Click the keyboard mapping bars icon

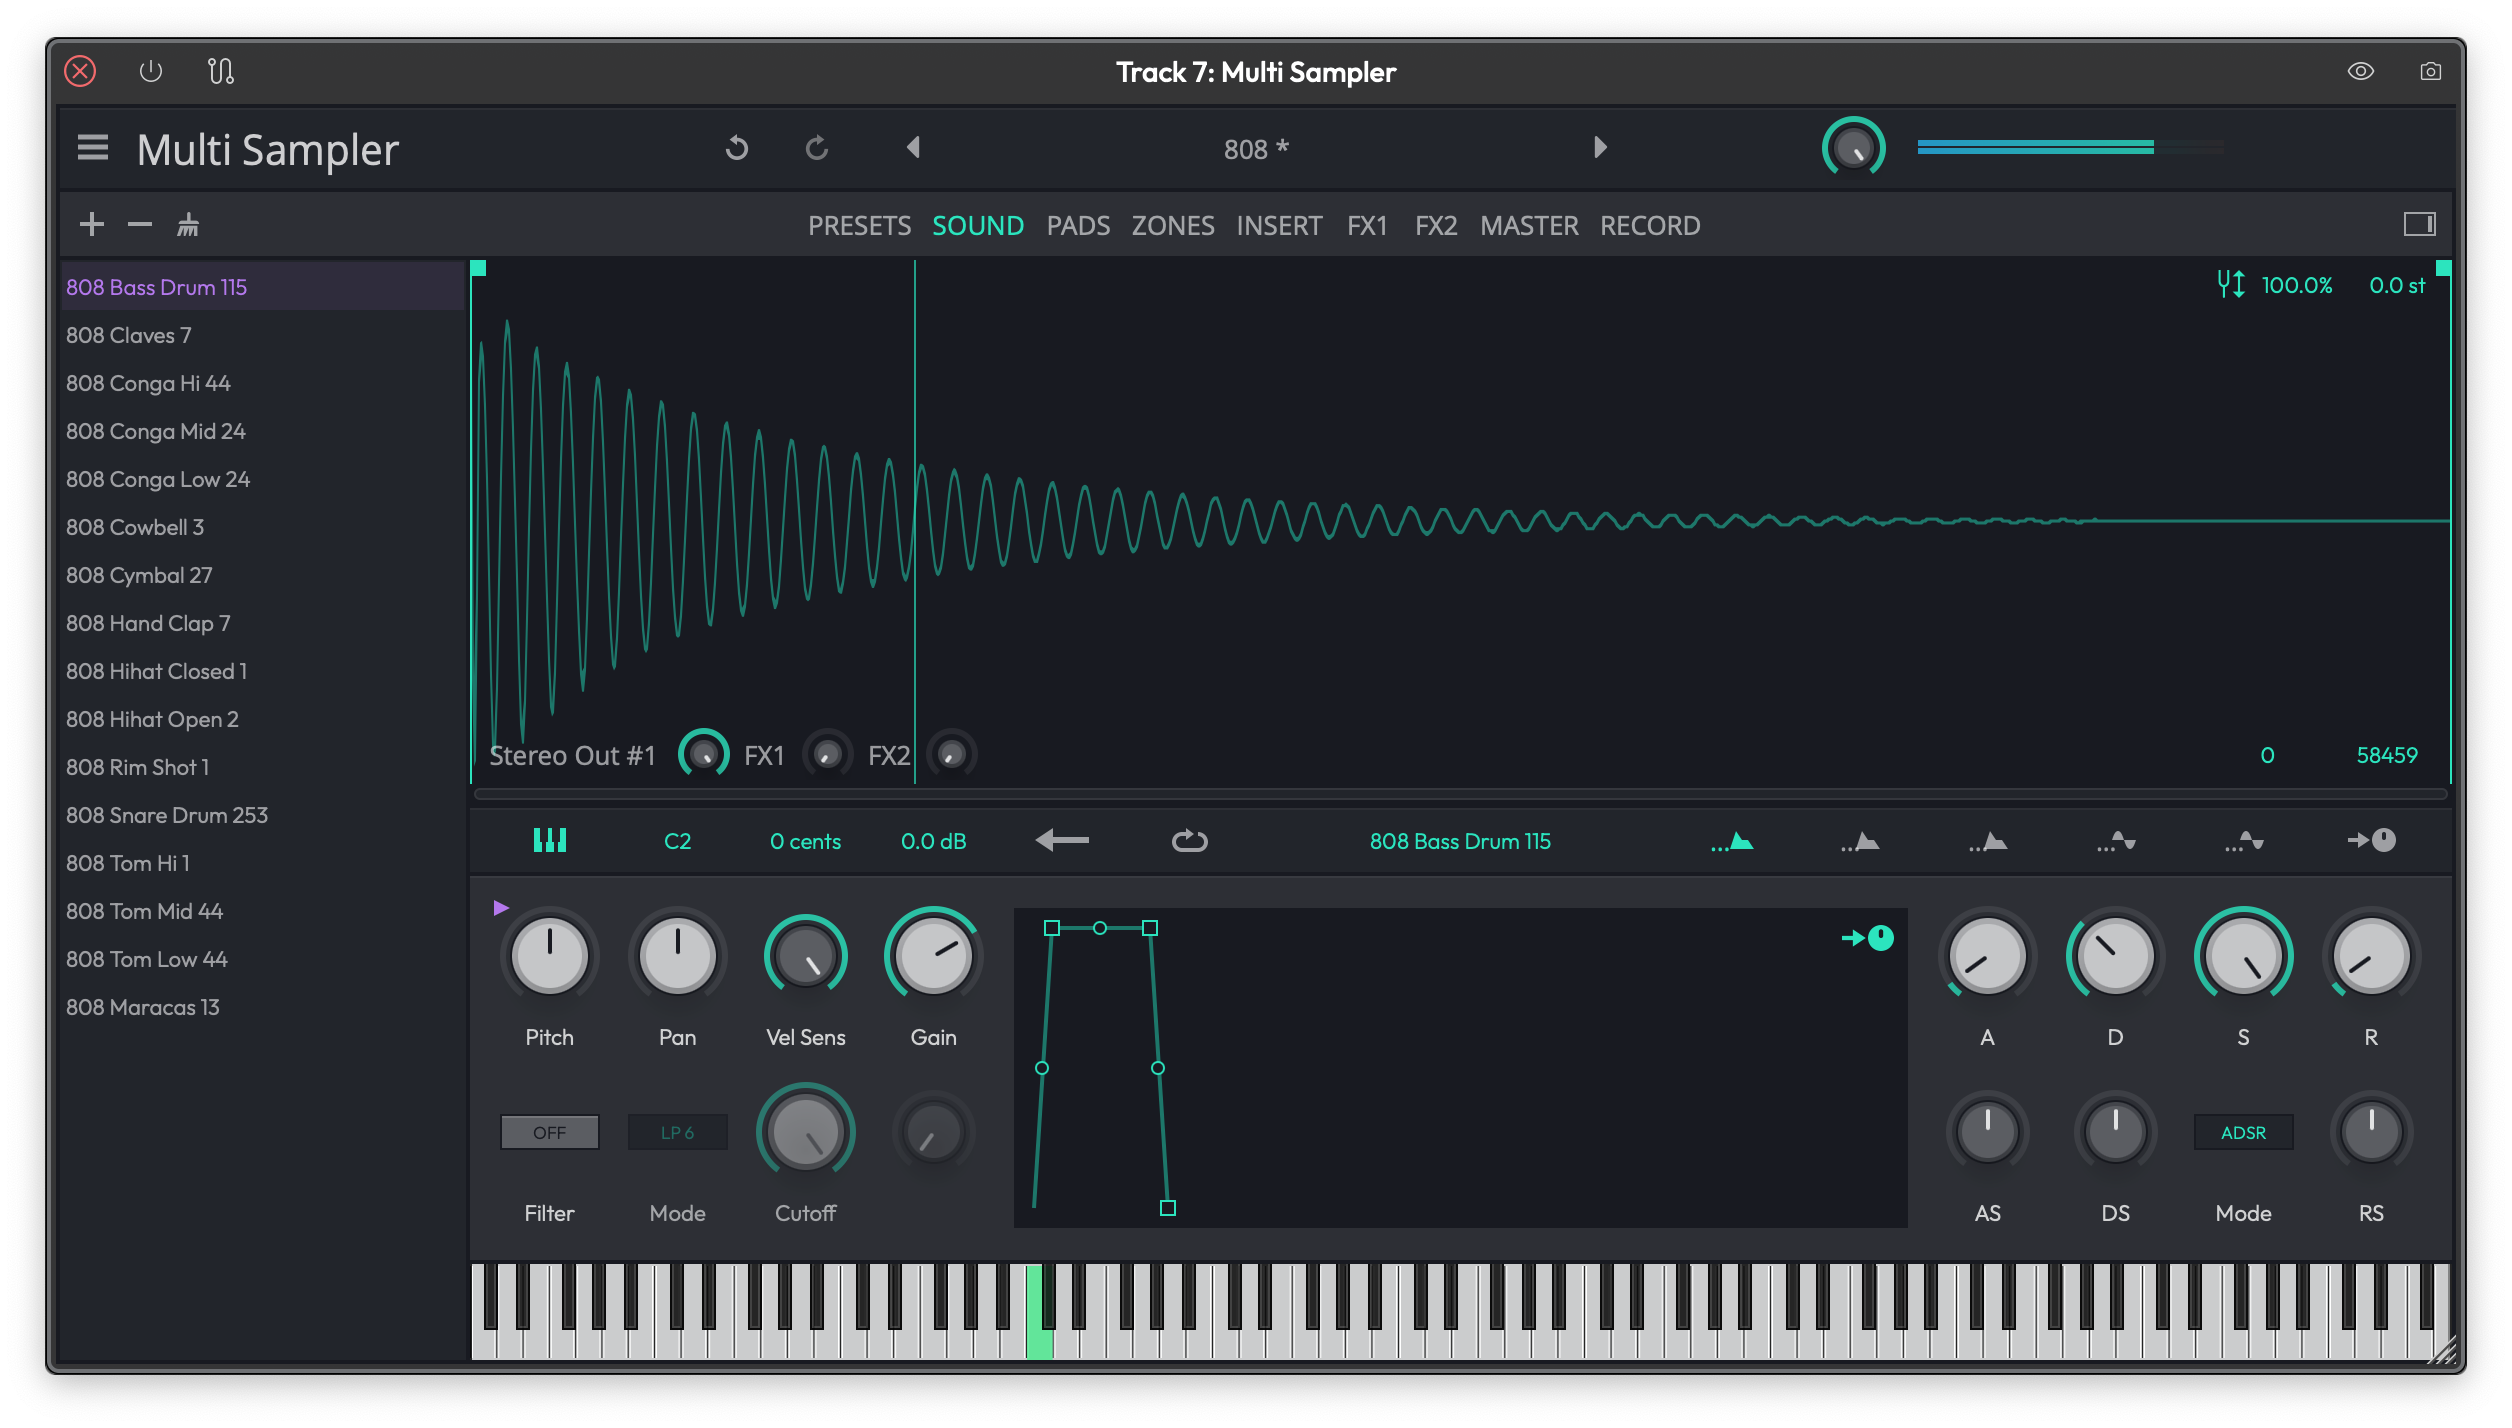coord(549,840)
